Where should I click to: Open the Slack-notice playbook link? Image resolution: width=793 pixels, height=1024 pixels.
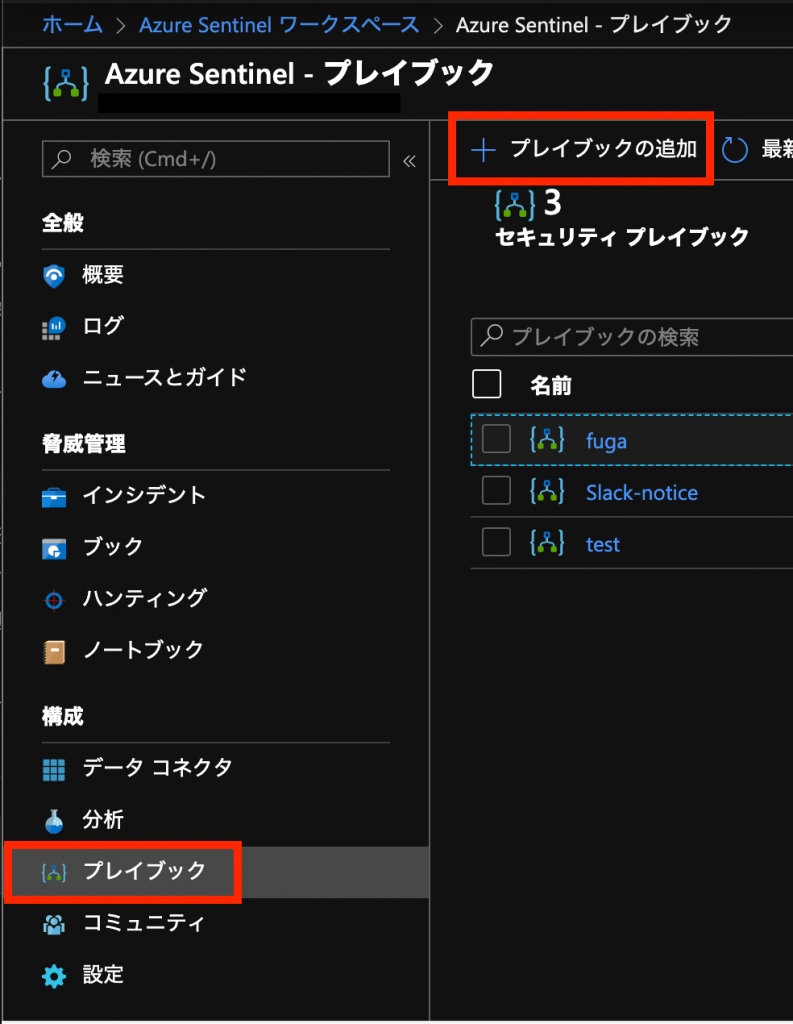pyautogui.click(x=641, y=492)
